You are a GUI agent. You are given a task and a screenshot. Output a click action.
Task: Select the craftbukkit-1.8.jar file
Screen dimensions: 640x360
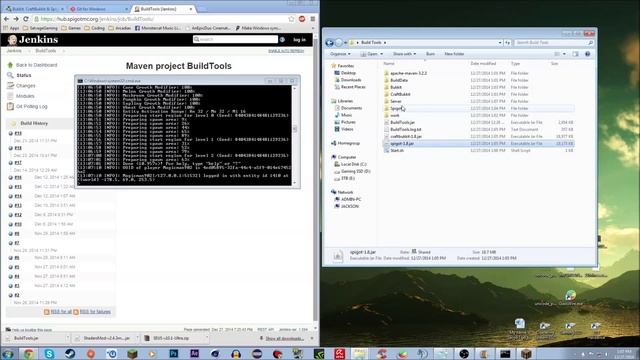[478, 136]
